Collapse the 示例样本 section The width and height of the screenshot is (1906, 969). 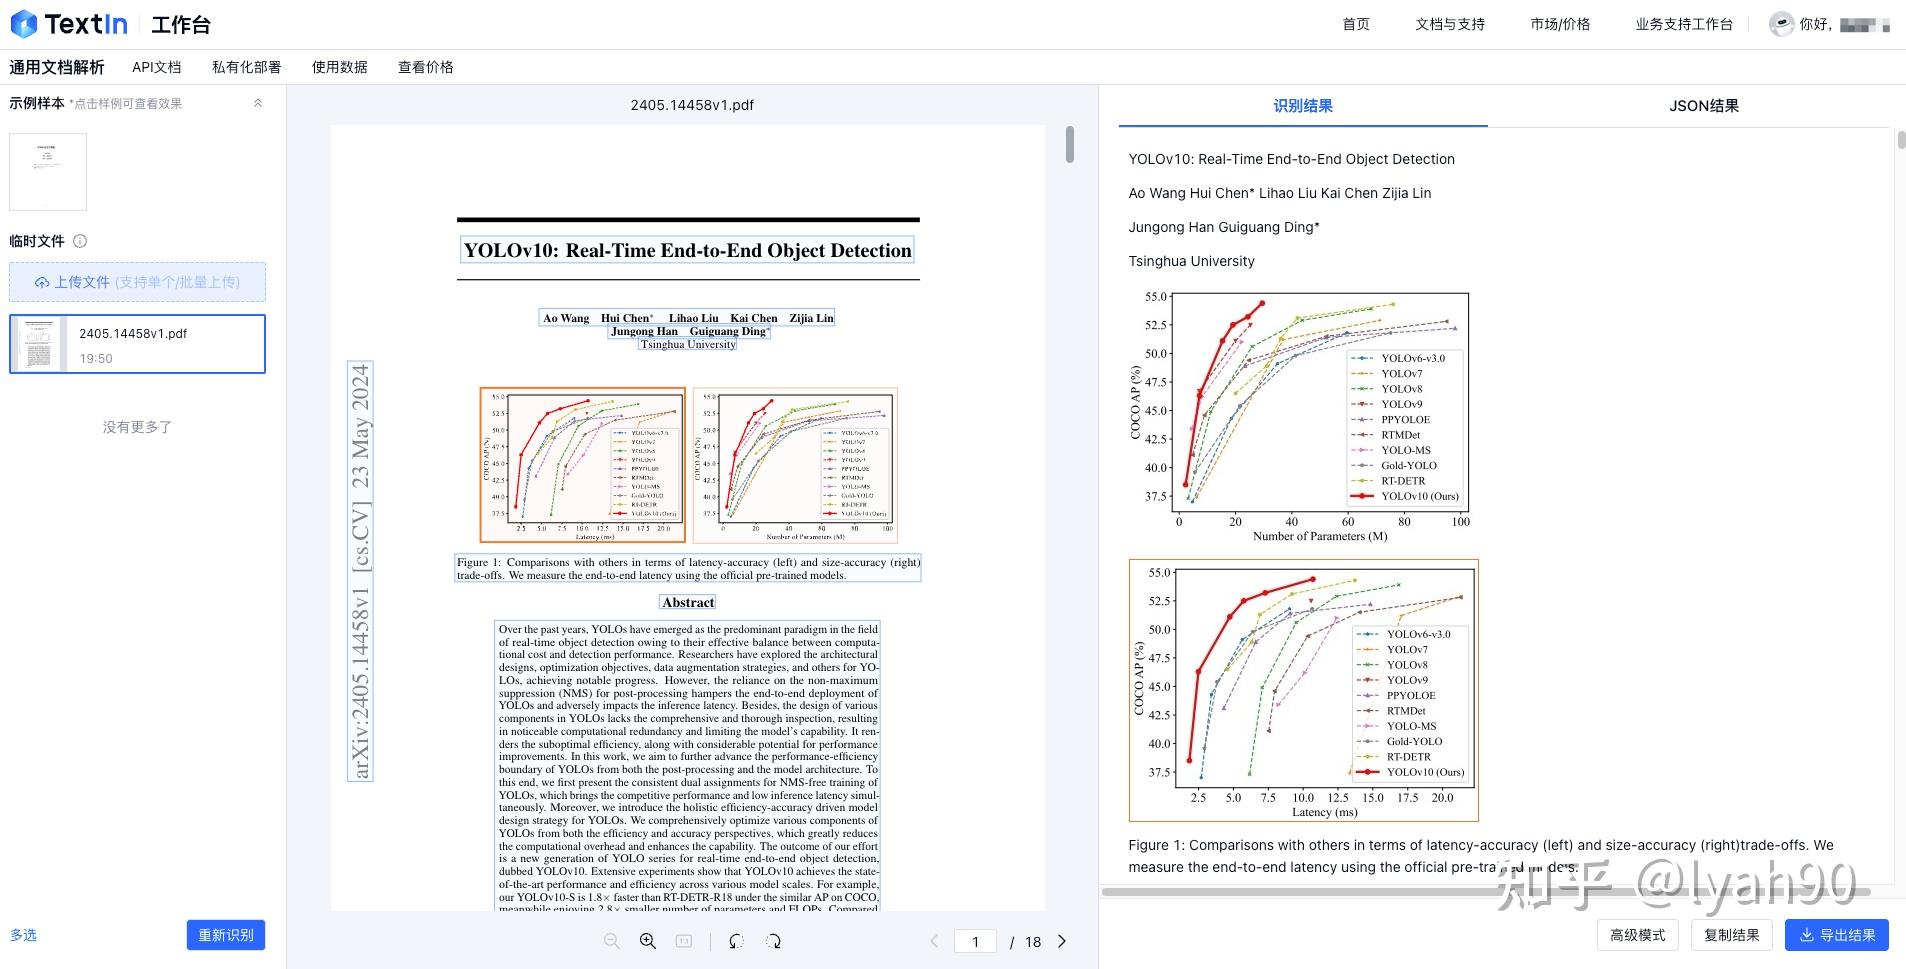[258, 103]
